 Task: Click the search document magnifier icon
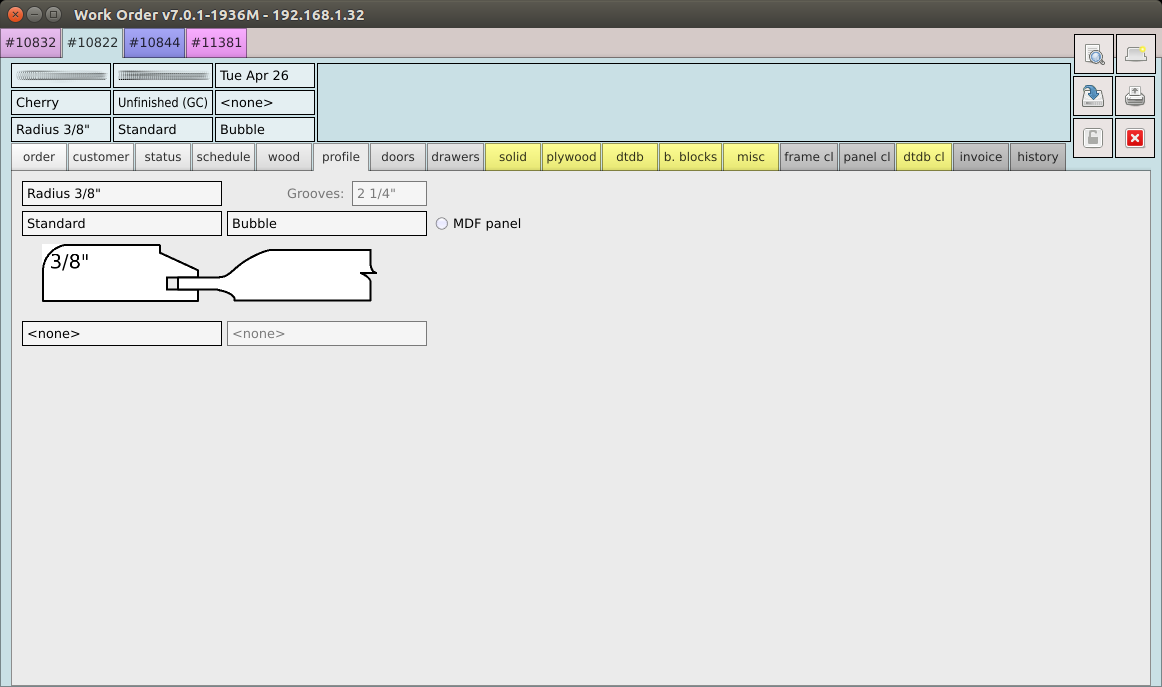(x=1093, y=55)
